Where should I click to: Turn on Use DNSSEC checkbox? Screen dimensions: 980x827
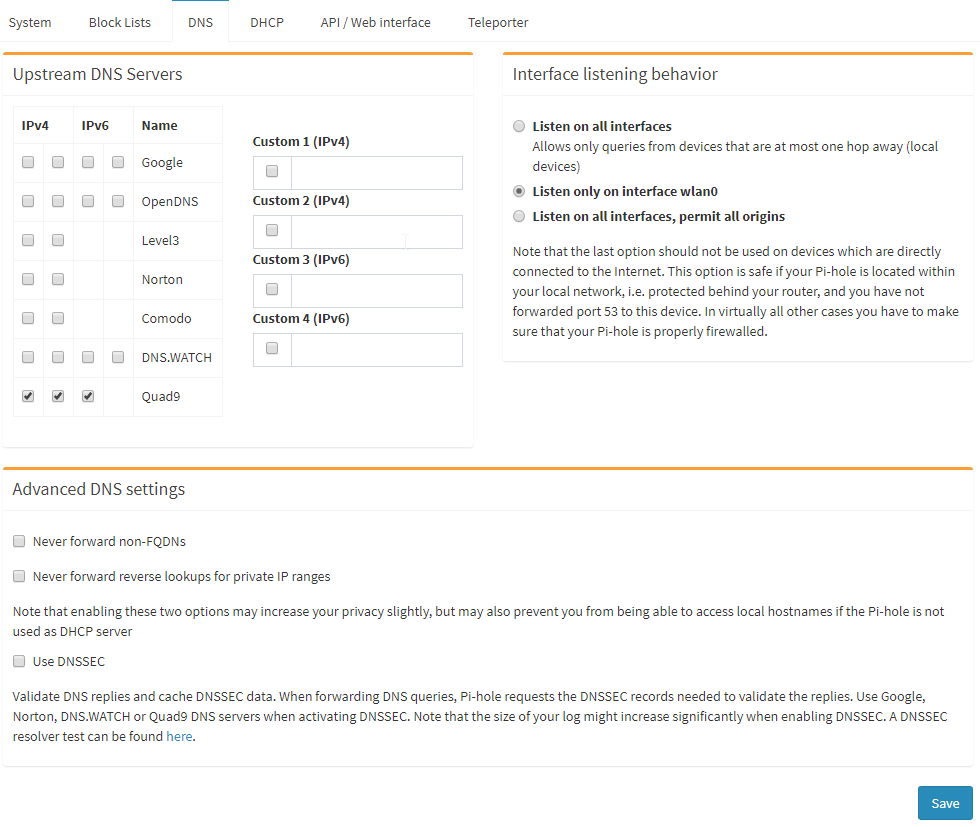[19, 661]
